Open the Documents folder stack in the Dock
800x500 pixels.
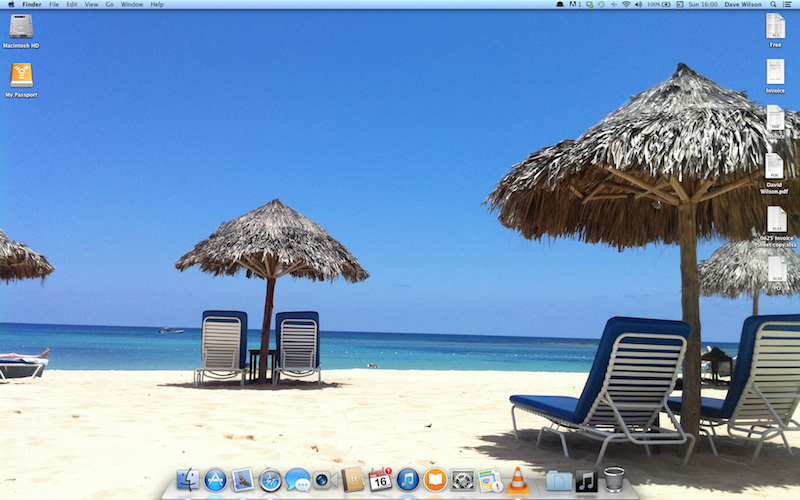559,480
